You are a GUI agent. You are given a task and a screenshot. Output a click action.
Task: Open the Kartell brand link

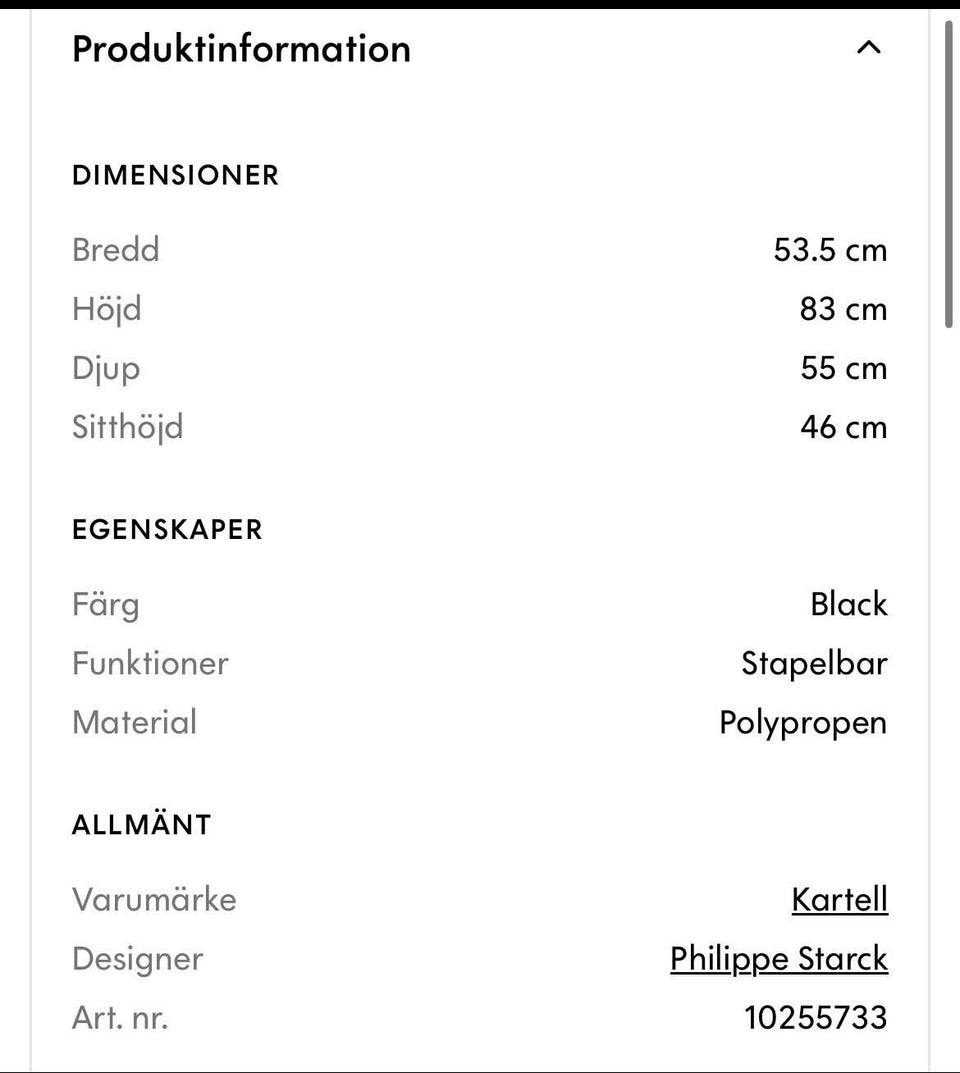(839, 899)
